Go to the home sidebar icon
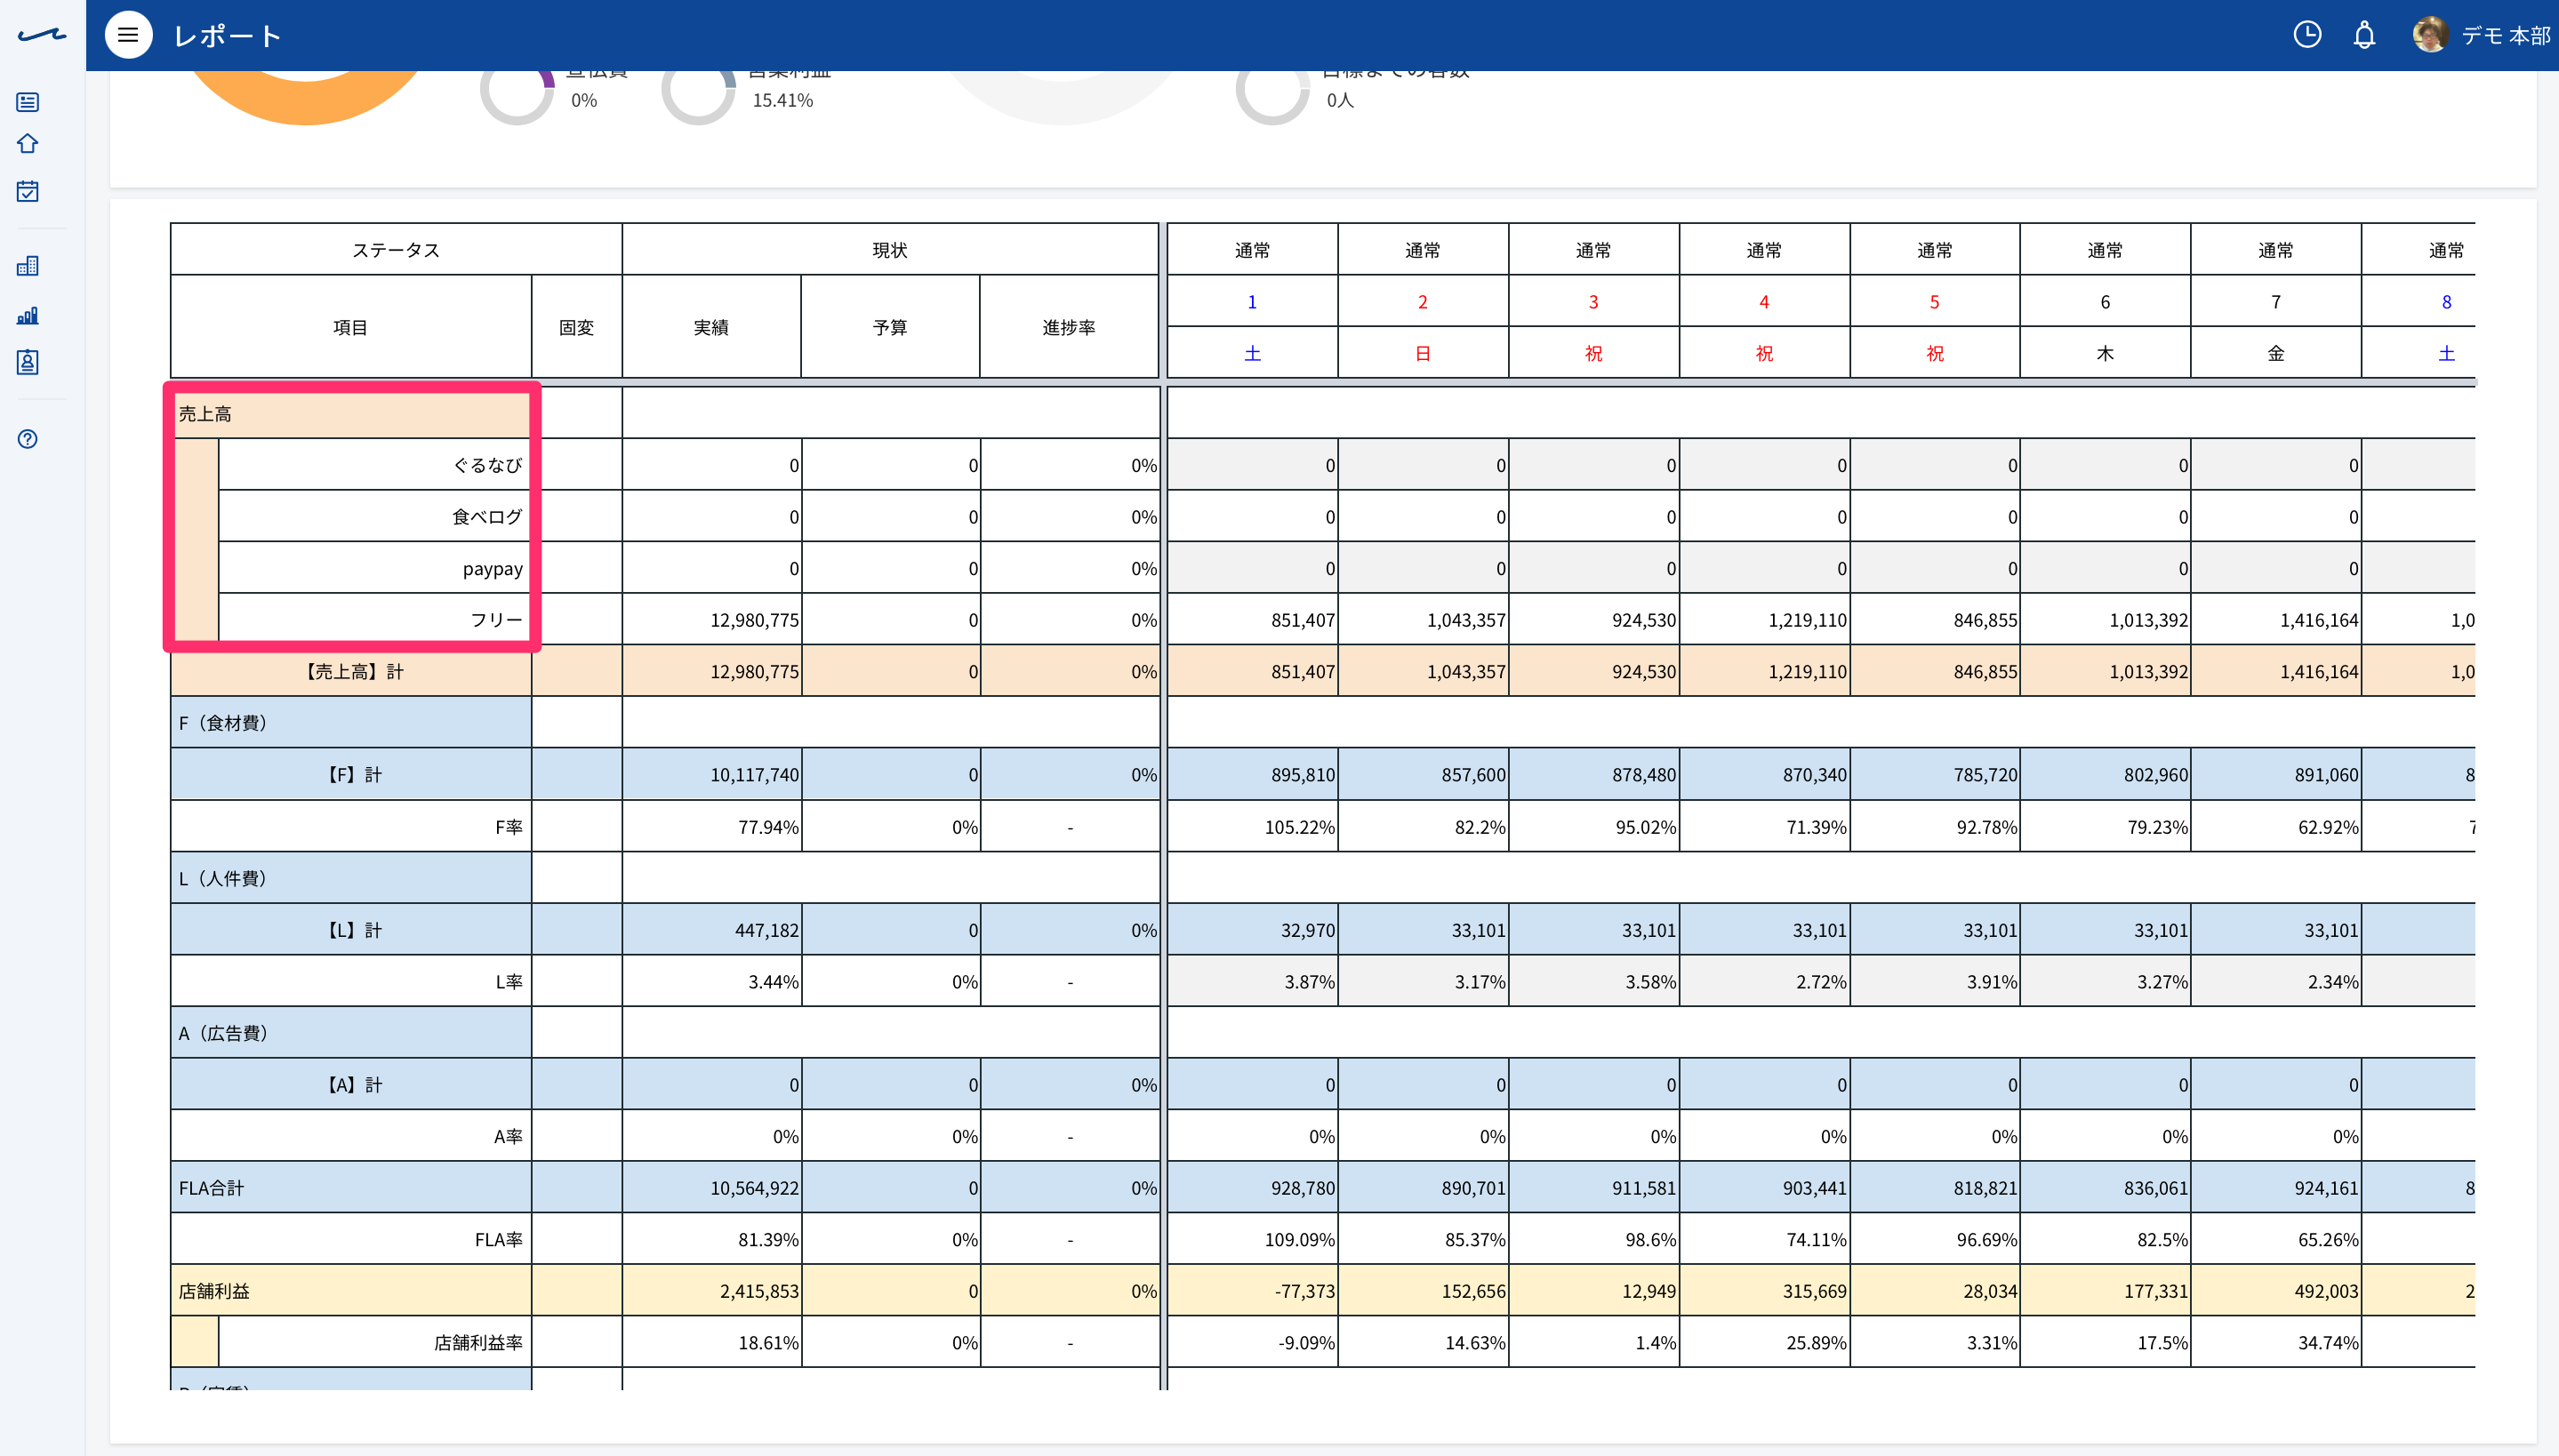The width and height of the screenshot is (2559, 1456). click(28, 144)
